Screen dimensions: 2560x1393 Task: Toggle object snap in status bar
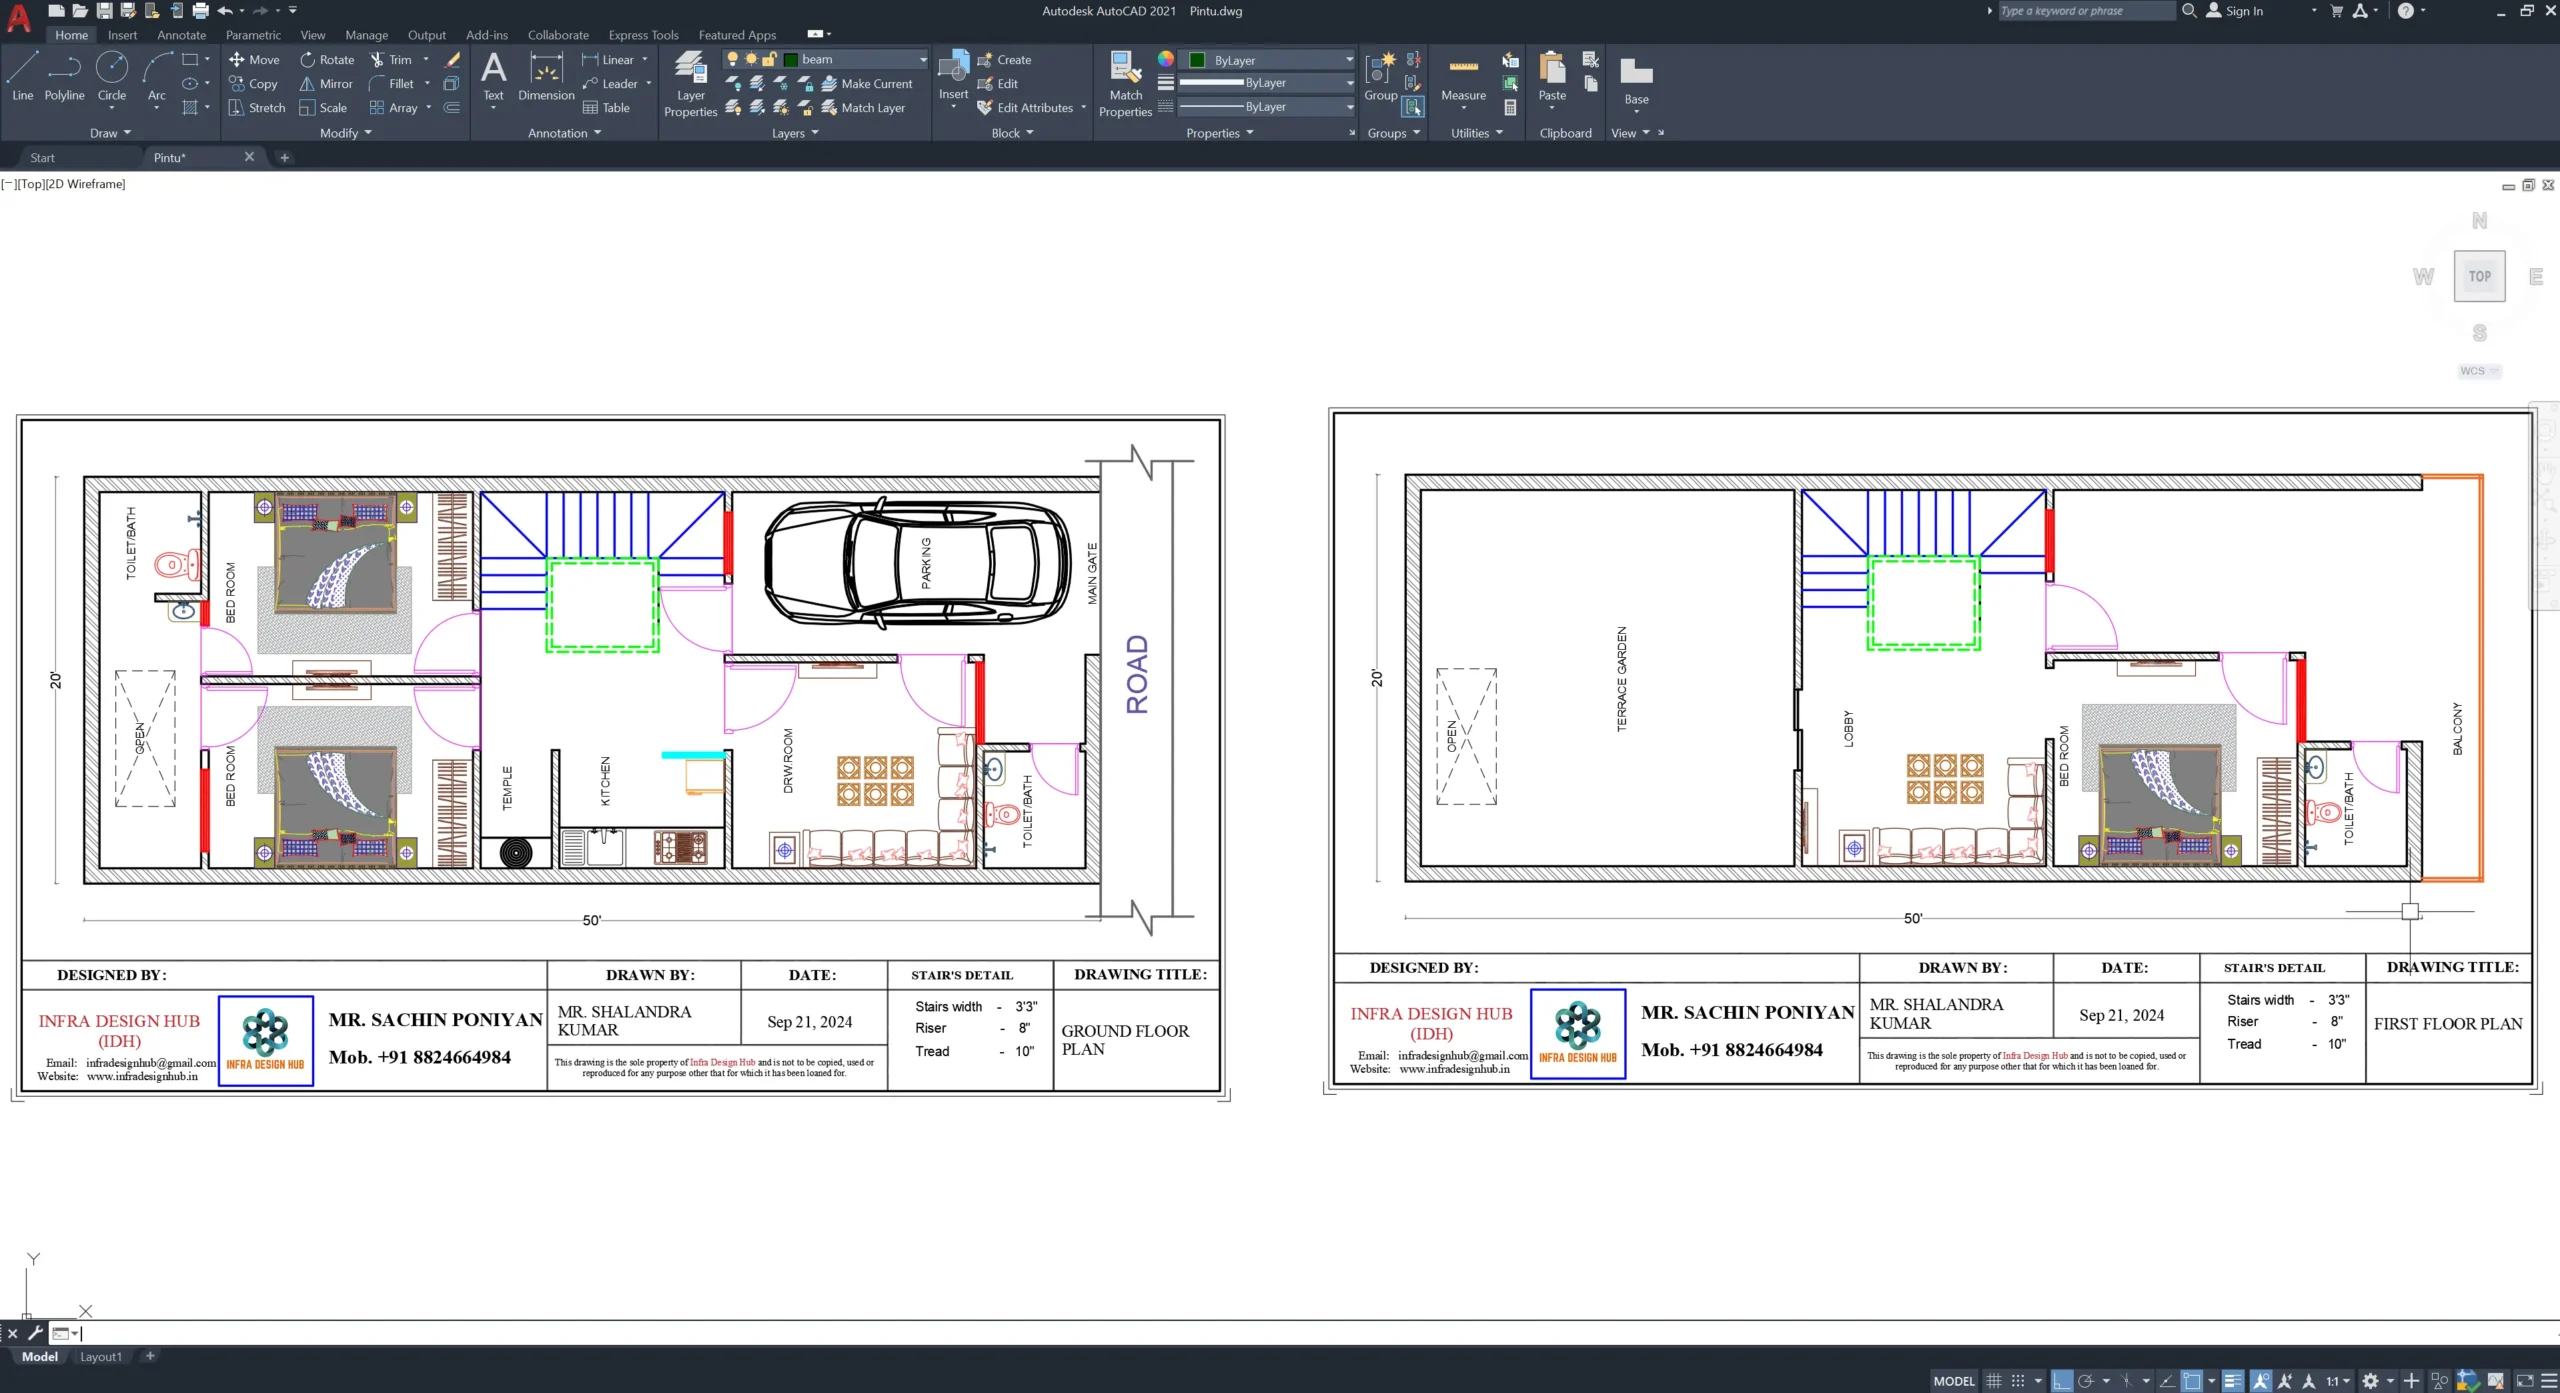coord(2192,1381)
